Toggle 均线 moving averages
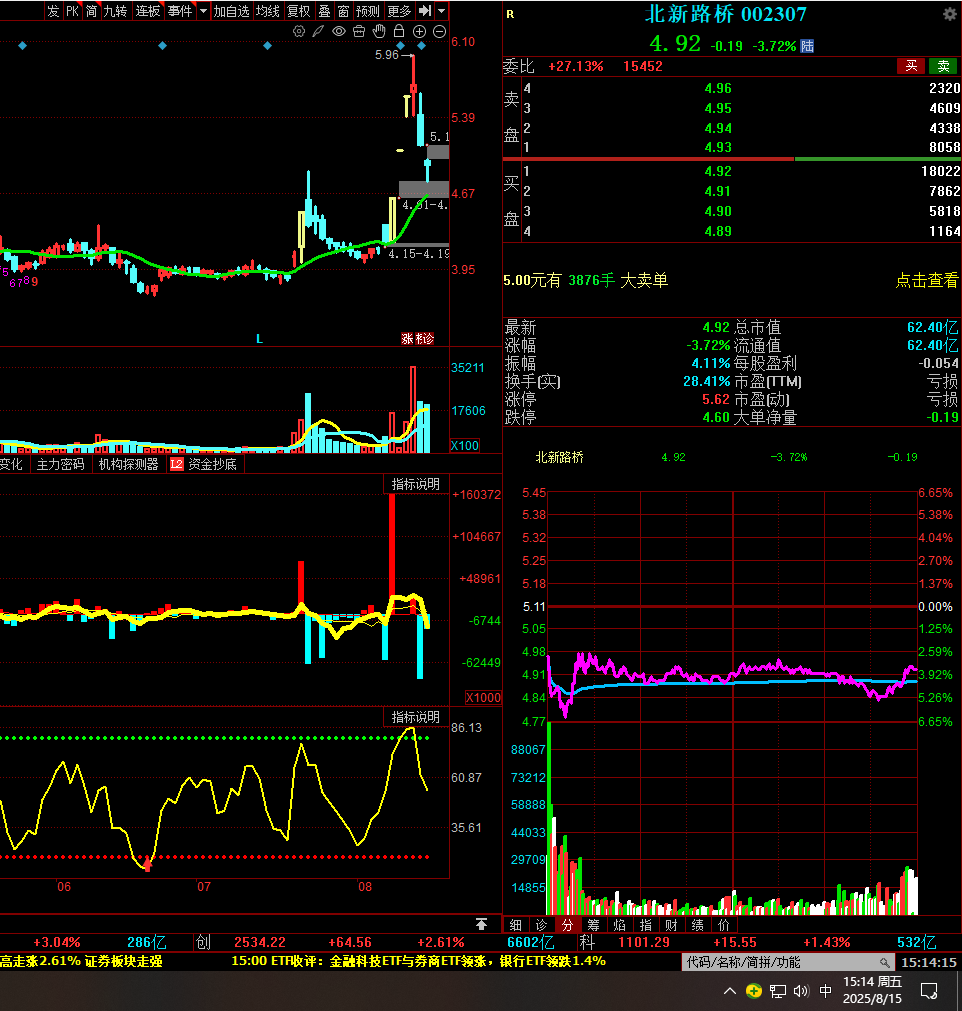Viewport: 962px width, 1011px height. [268, 11]
